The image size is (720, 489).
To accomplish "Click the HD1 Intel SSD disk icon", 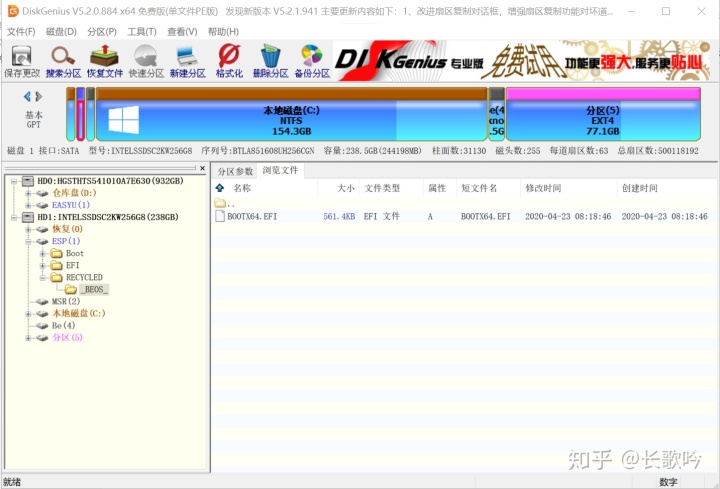I will 28,217.
